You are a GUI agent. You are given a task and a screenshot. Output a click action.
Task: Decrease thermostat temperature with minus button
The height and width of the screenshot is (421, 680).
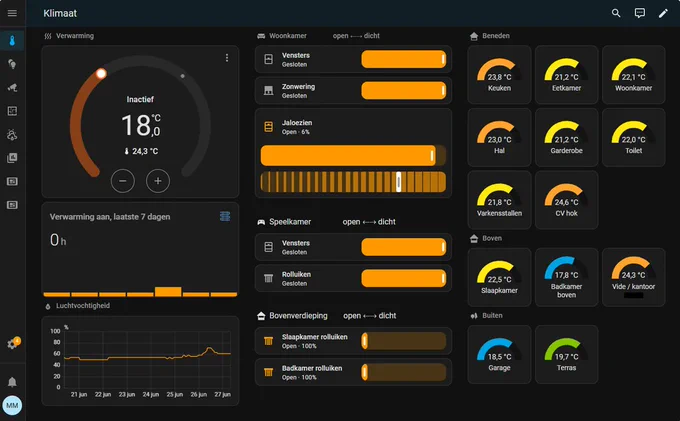coord(123,181)
